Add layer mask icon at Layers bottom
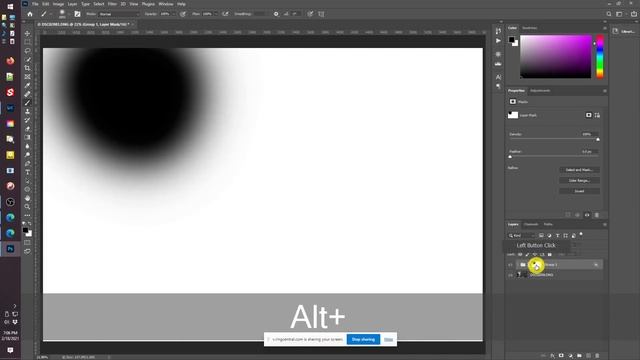 click(x=561, y=356)
